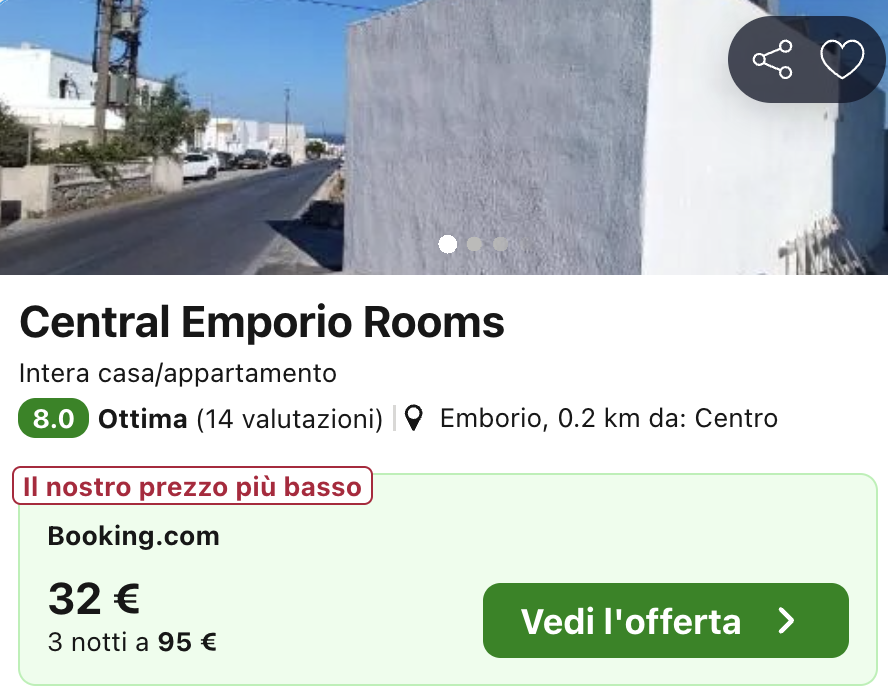The image size is (888, 698).
Task: Click the 'Il nostro prezzo più basso' badge
Action: click(x=192, y=486)
